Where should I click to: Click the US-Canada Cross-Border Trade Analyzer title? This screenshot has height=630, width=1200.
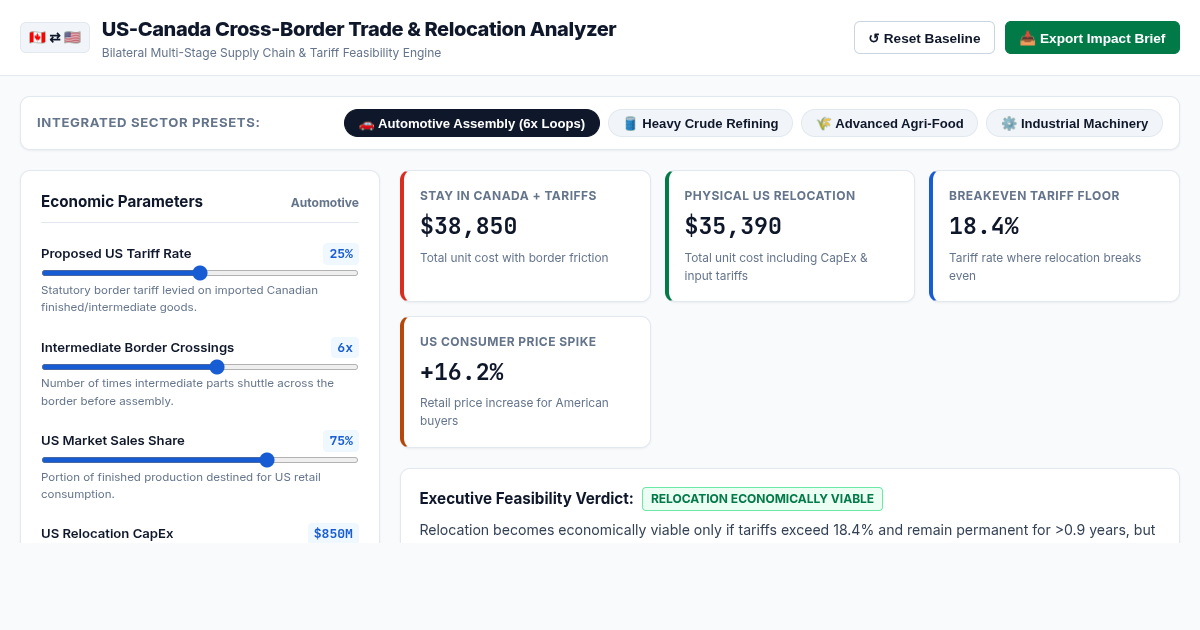(x=359, y=29)
